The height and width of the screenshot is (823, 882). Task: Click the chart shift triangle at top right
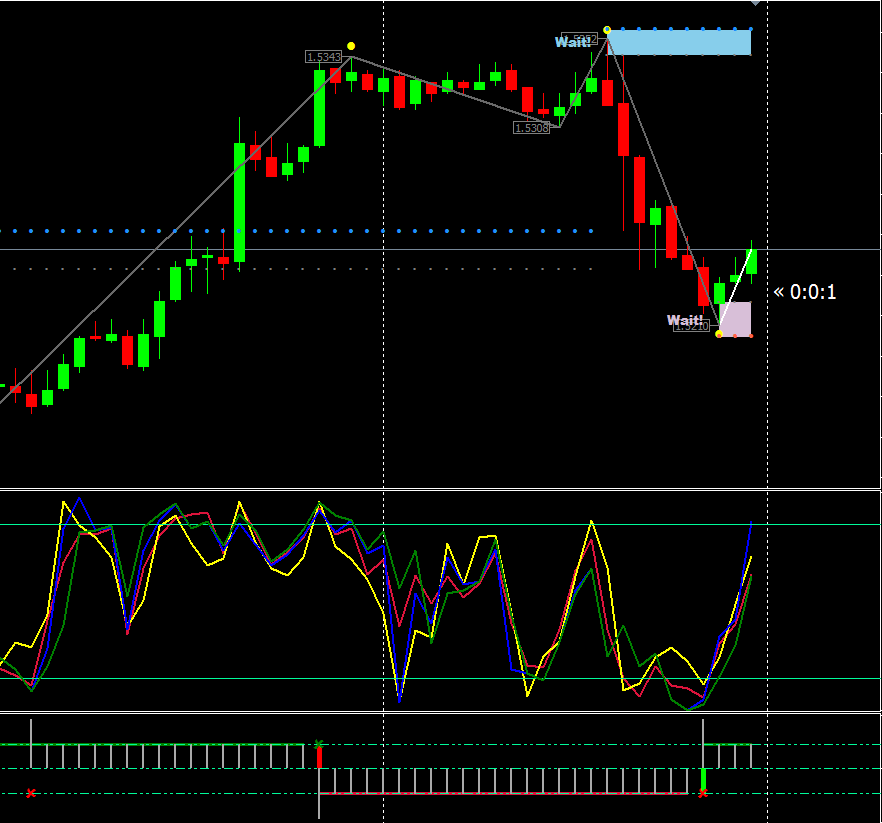click(756, 3)
